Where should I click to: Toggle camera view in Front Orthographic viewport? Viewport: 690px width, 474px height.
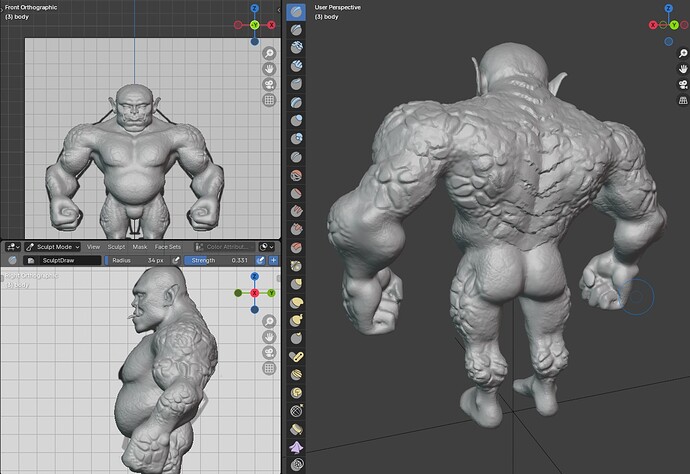click(x=269, y=85)
